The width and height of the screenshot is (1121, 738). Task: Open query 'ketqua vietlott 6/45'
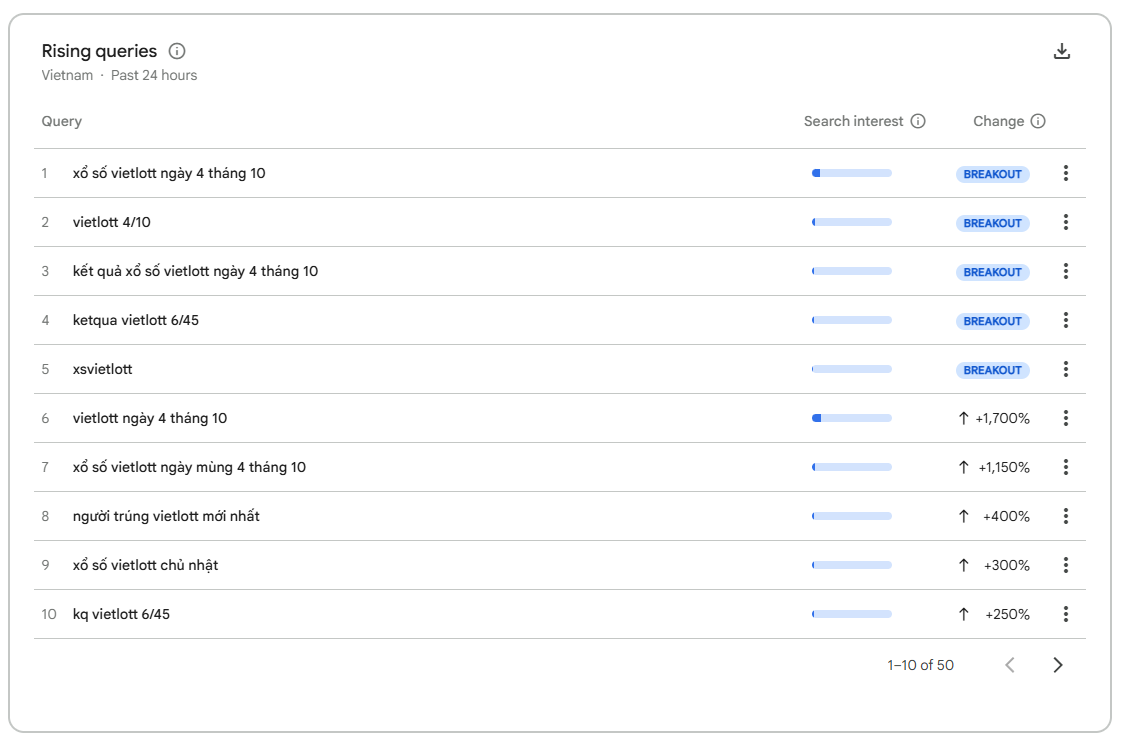coord(136,320)
